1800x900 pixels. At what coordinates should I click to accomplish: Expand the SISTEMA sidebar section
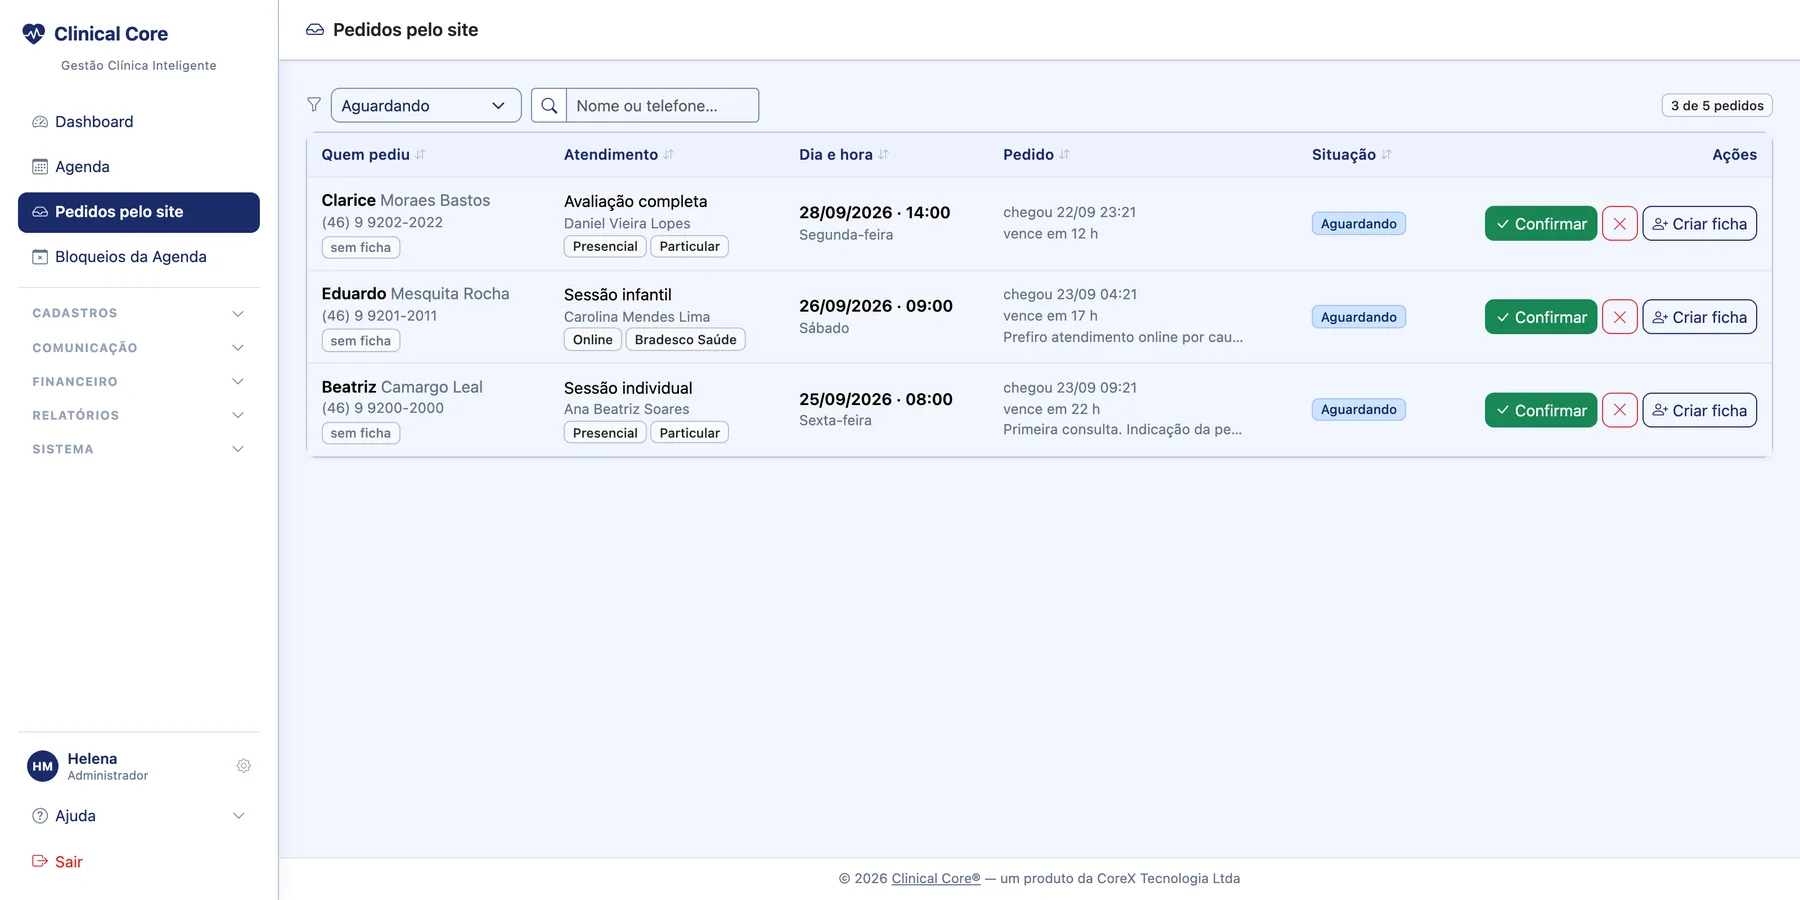[139, 449]
